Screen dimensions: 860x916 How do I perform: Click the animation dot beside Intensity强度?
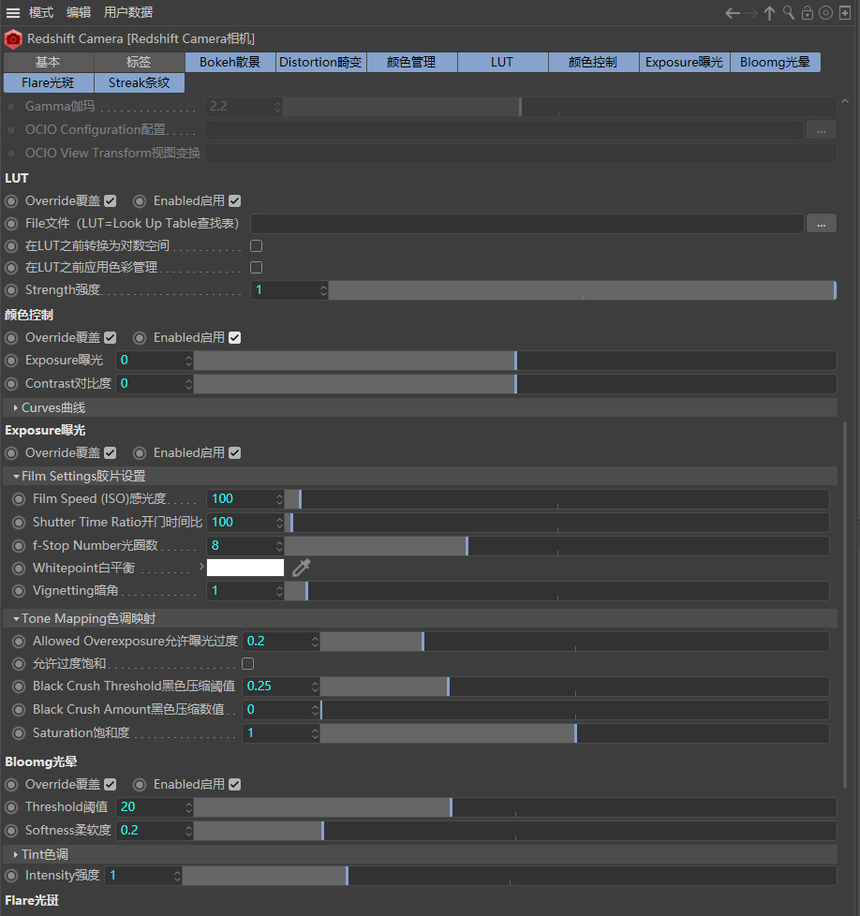(11, 876)
